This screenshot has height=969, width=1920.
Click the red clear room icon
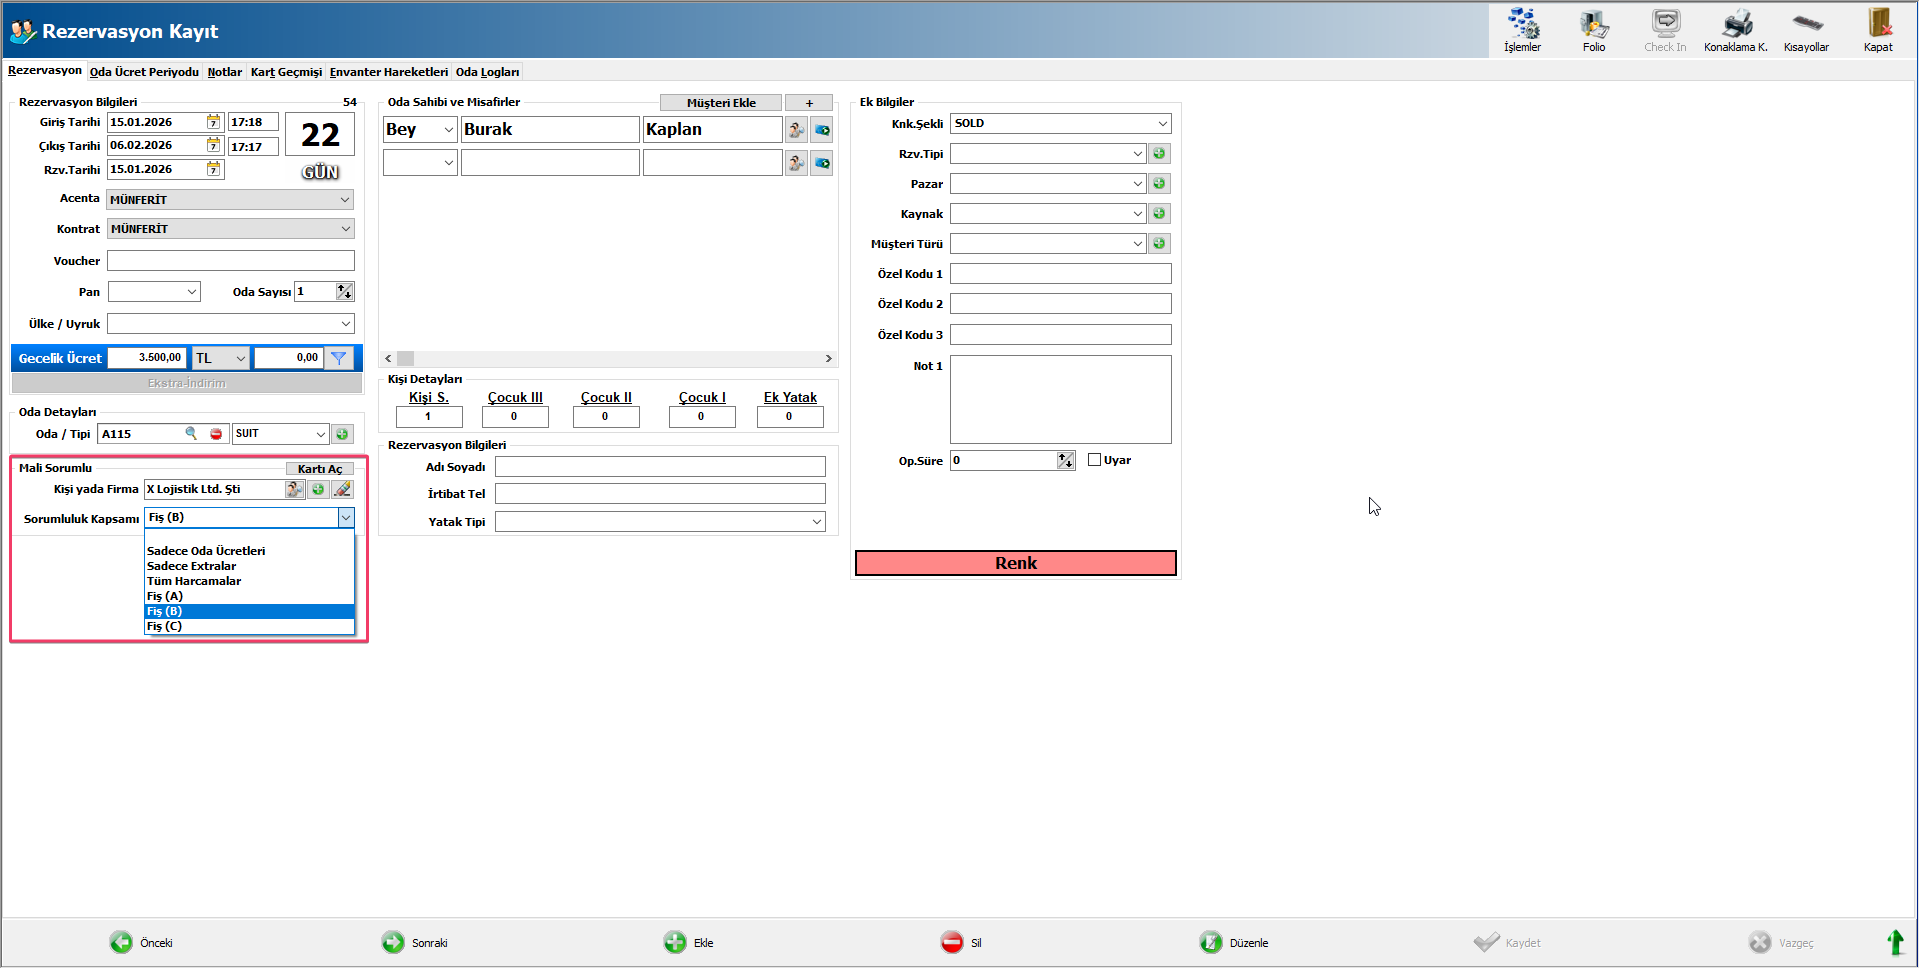216,434
